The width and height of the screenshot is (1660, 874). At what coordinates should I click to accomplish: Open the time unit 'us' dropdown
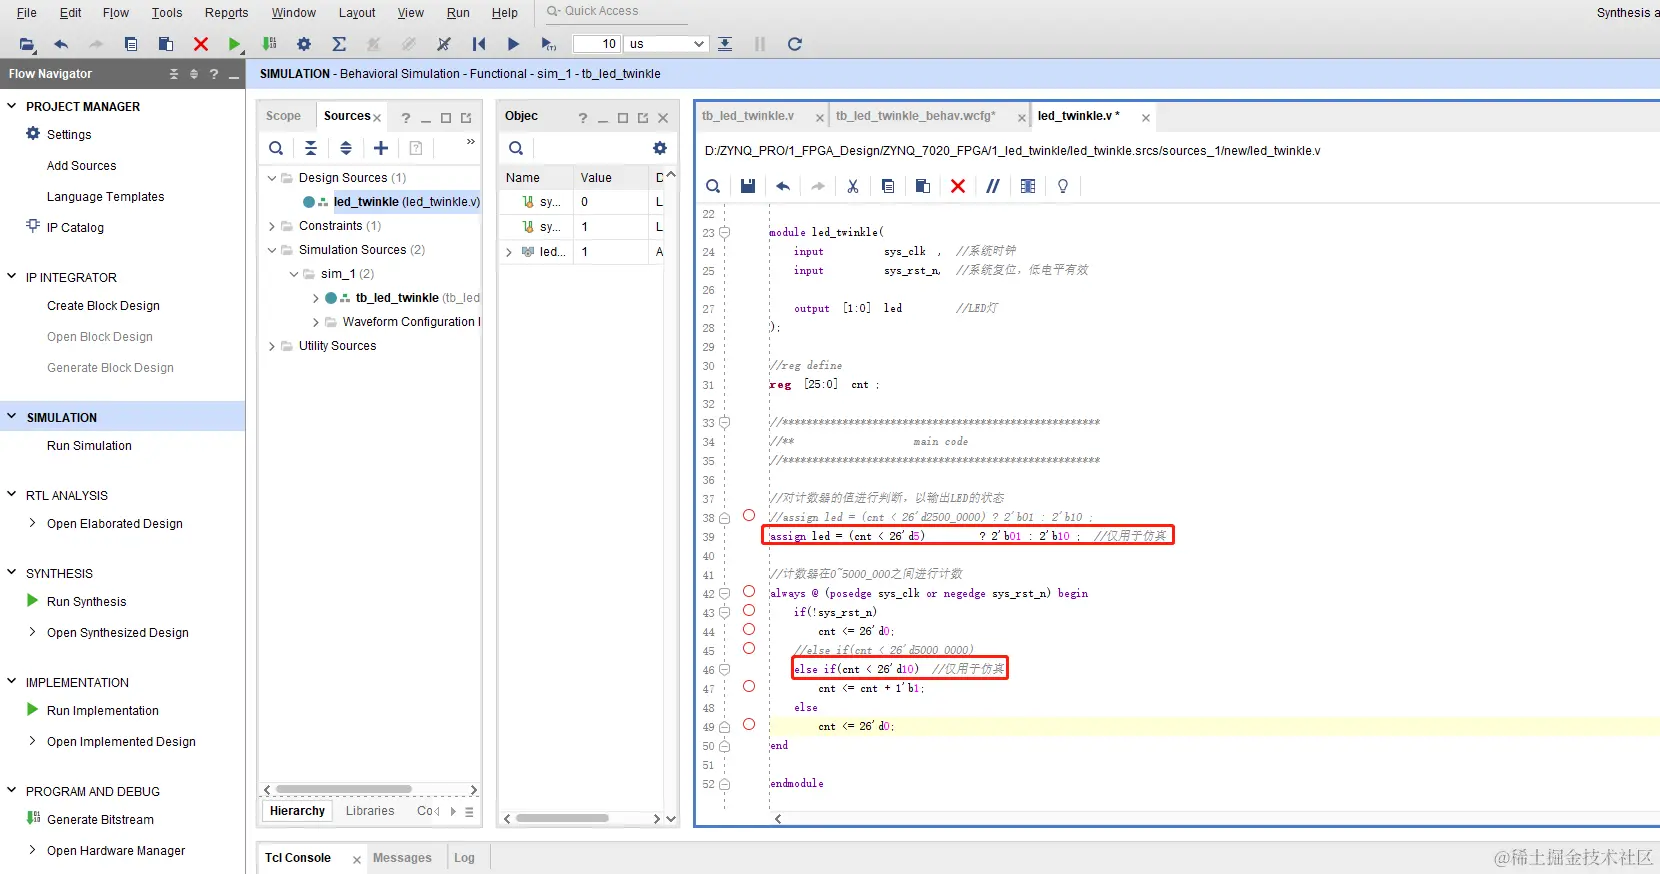(x=666, y=44)
